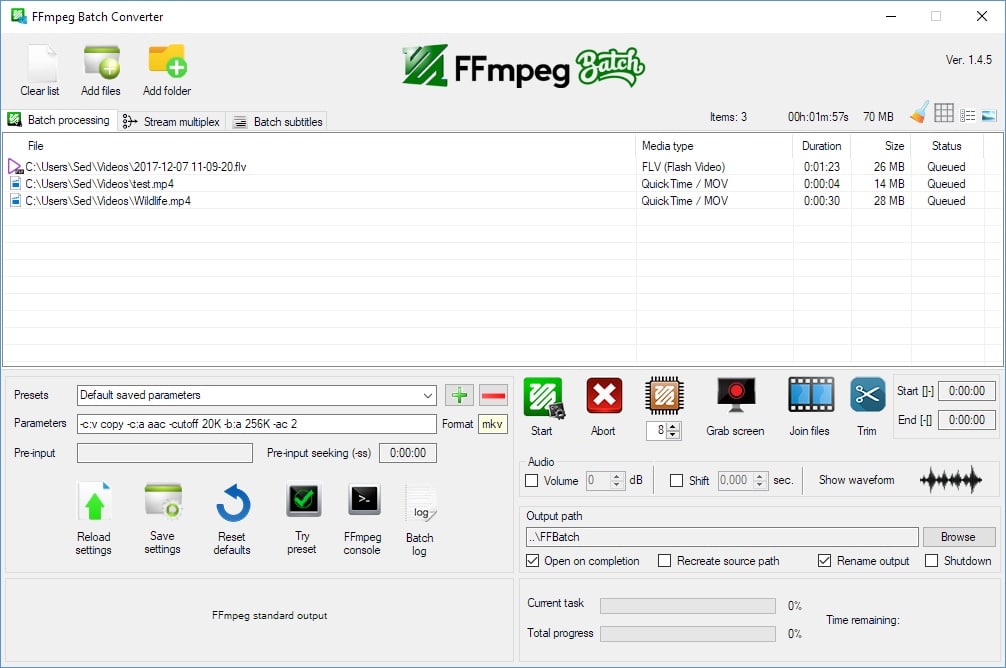
Task: Sort by the Size column header
Action: pyautogui.click(x=881, y=146)
